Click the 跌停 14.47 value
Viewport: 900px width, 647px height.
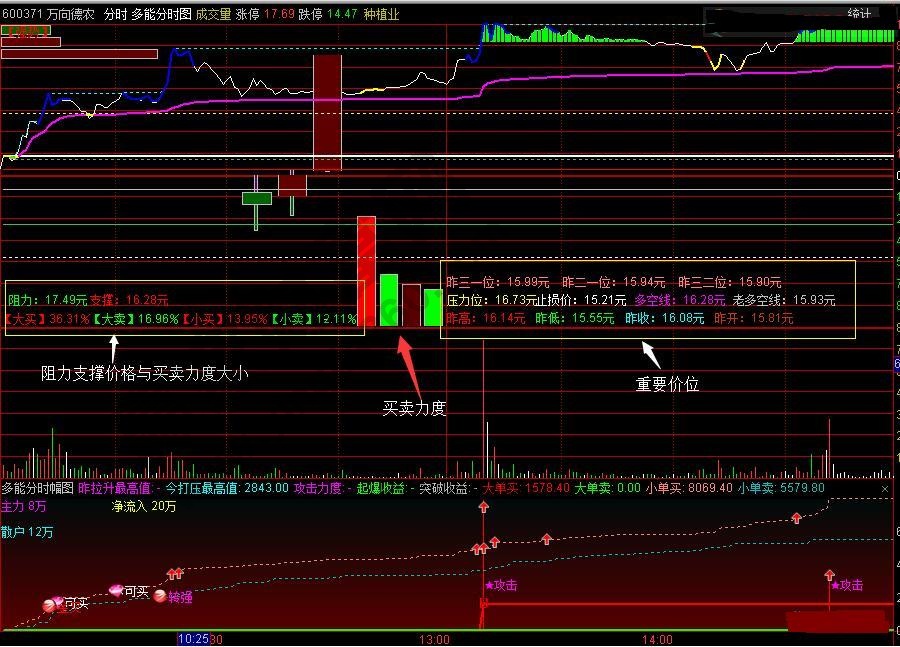pos(328,14)
